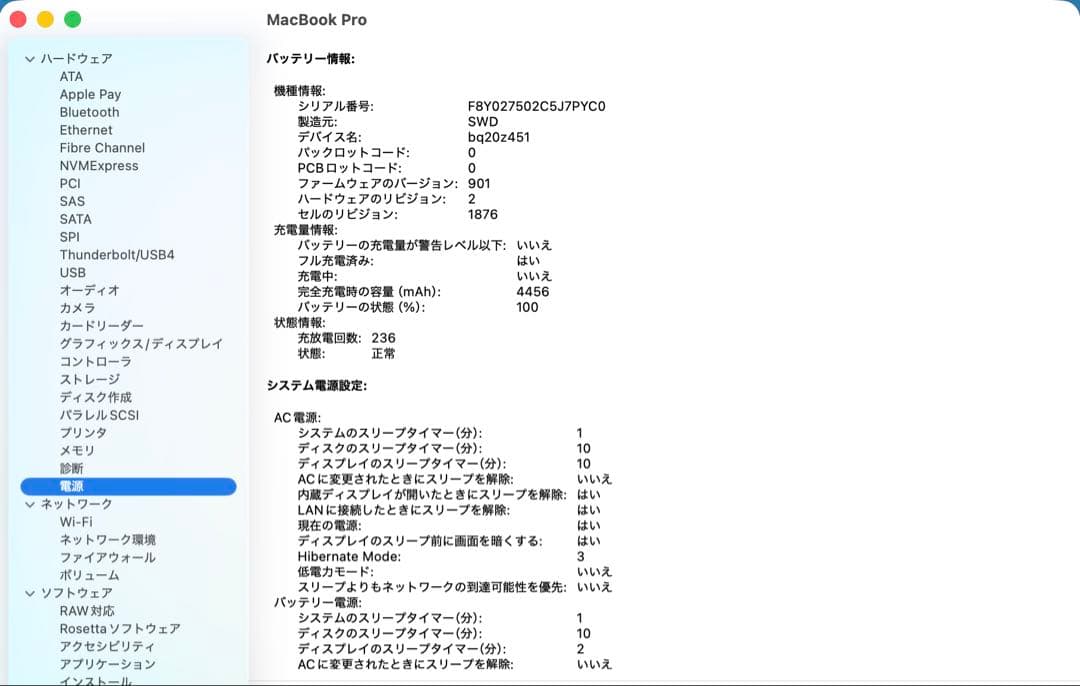Select ボリューム in the sidebar
The height and width of the screenshot is (686, 1080).
pyautogui.click(x=90, y=575)
